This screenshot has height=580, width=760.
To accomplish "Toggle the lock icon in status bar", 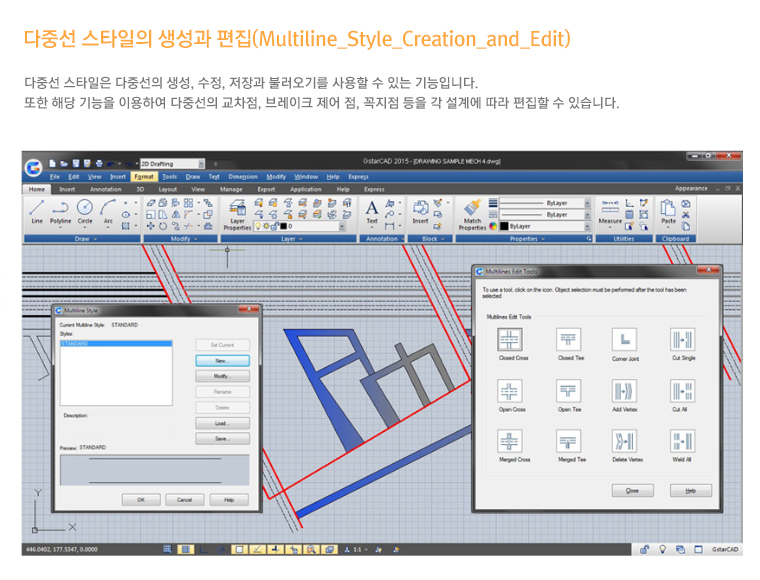I will (x=645, y=549).
